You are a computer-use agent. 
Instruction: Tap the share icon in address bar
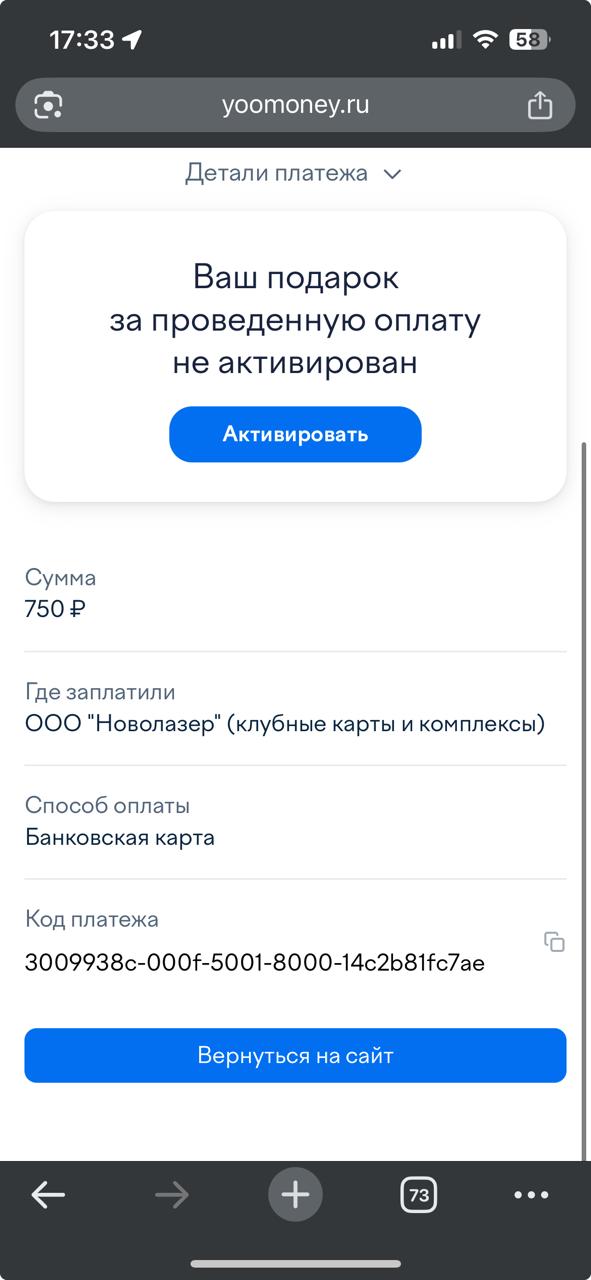click(539, 105)
